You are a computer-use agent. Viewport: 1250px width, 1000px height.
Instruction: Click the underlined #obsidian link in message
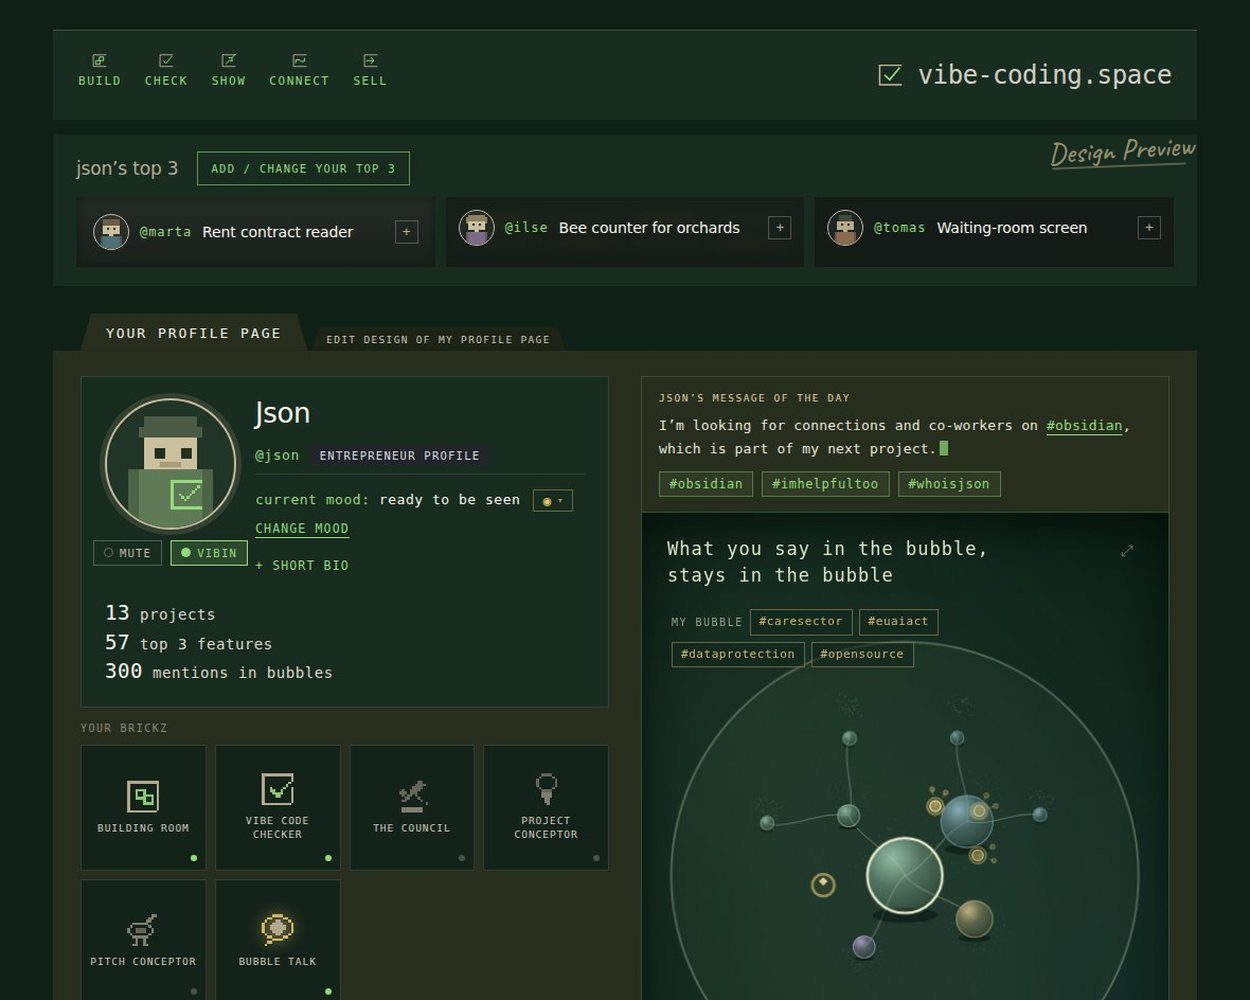(x=1084, y=426)
